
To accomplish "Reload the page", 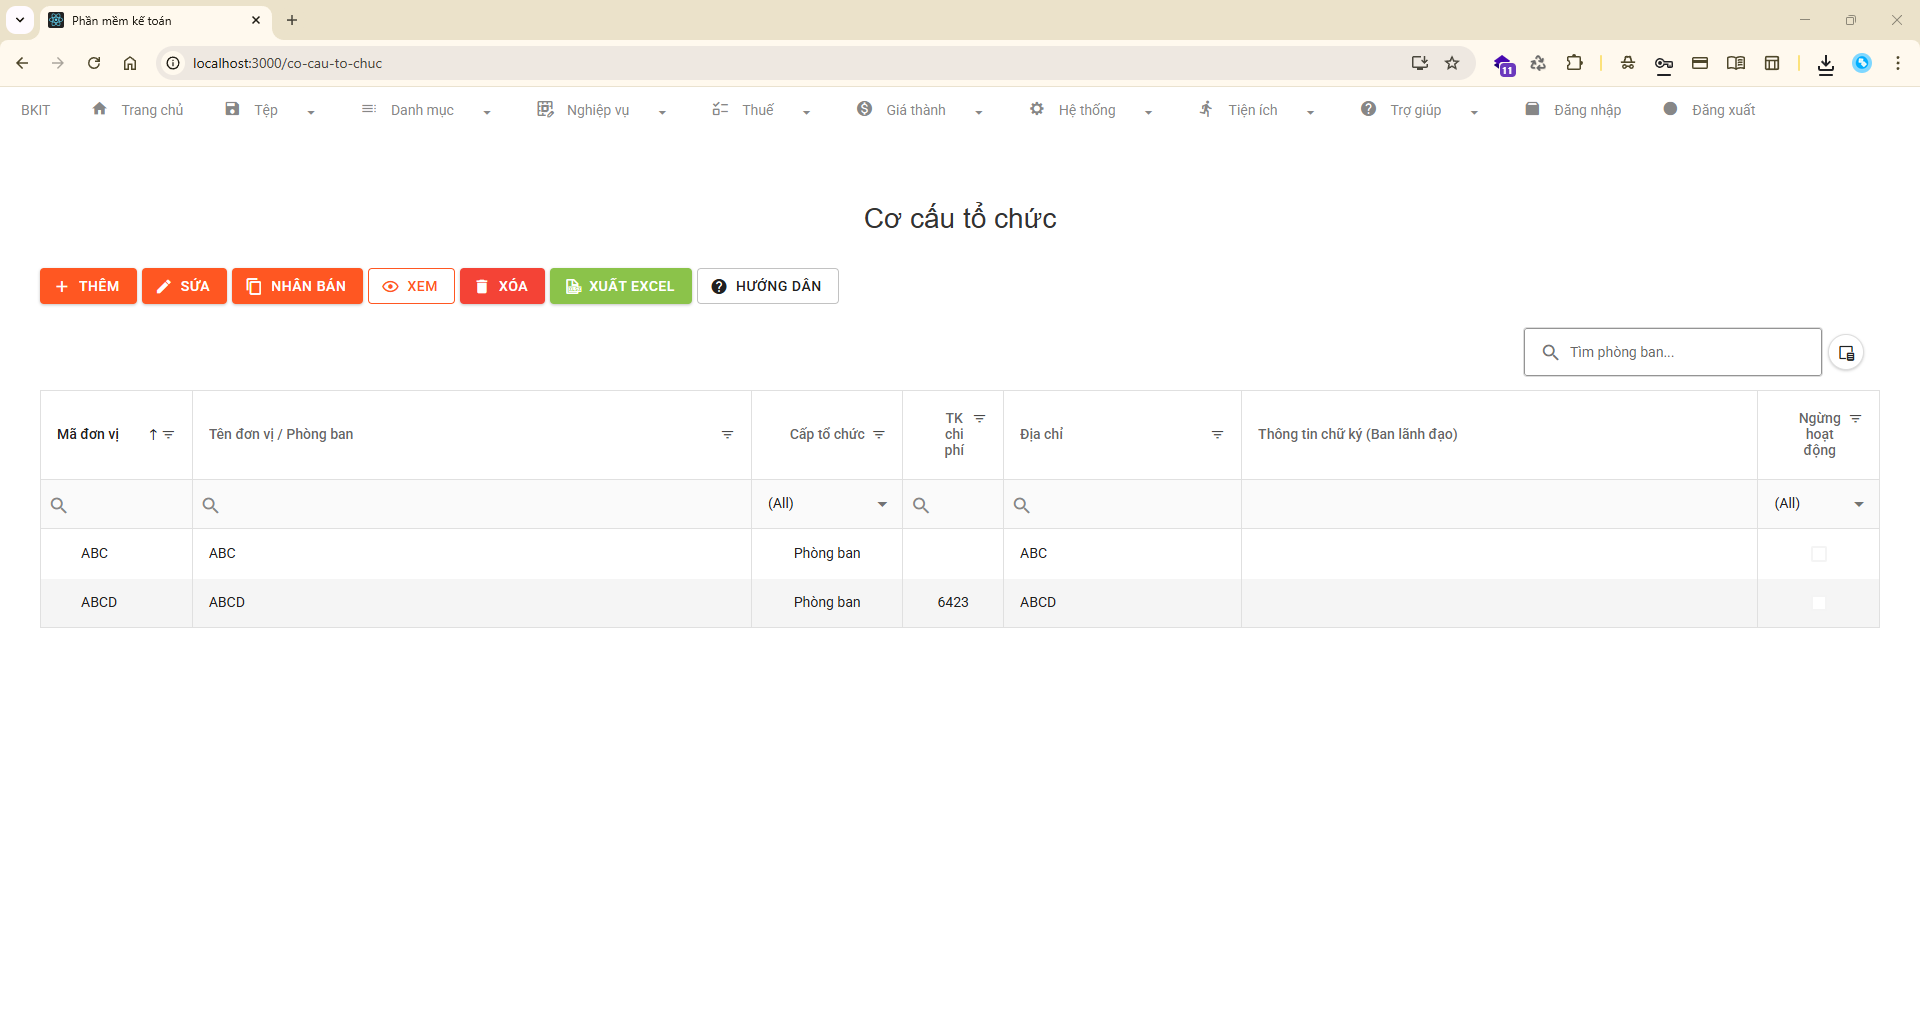I will [94, 63].
